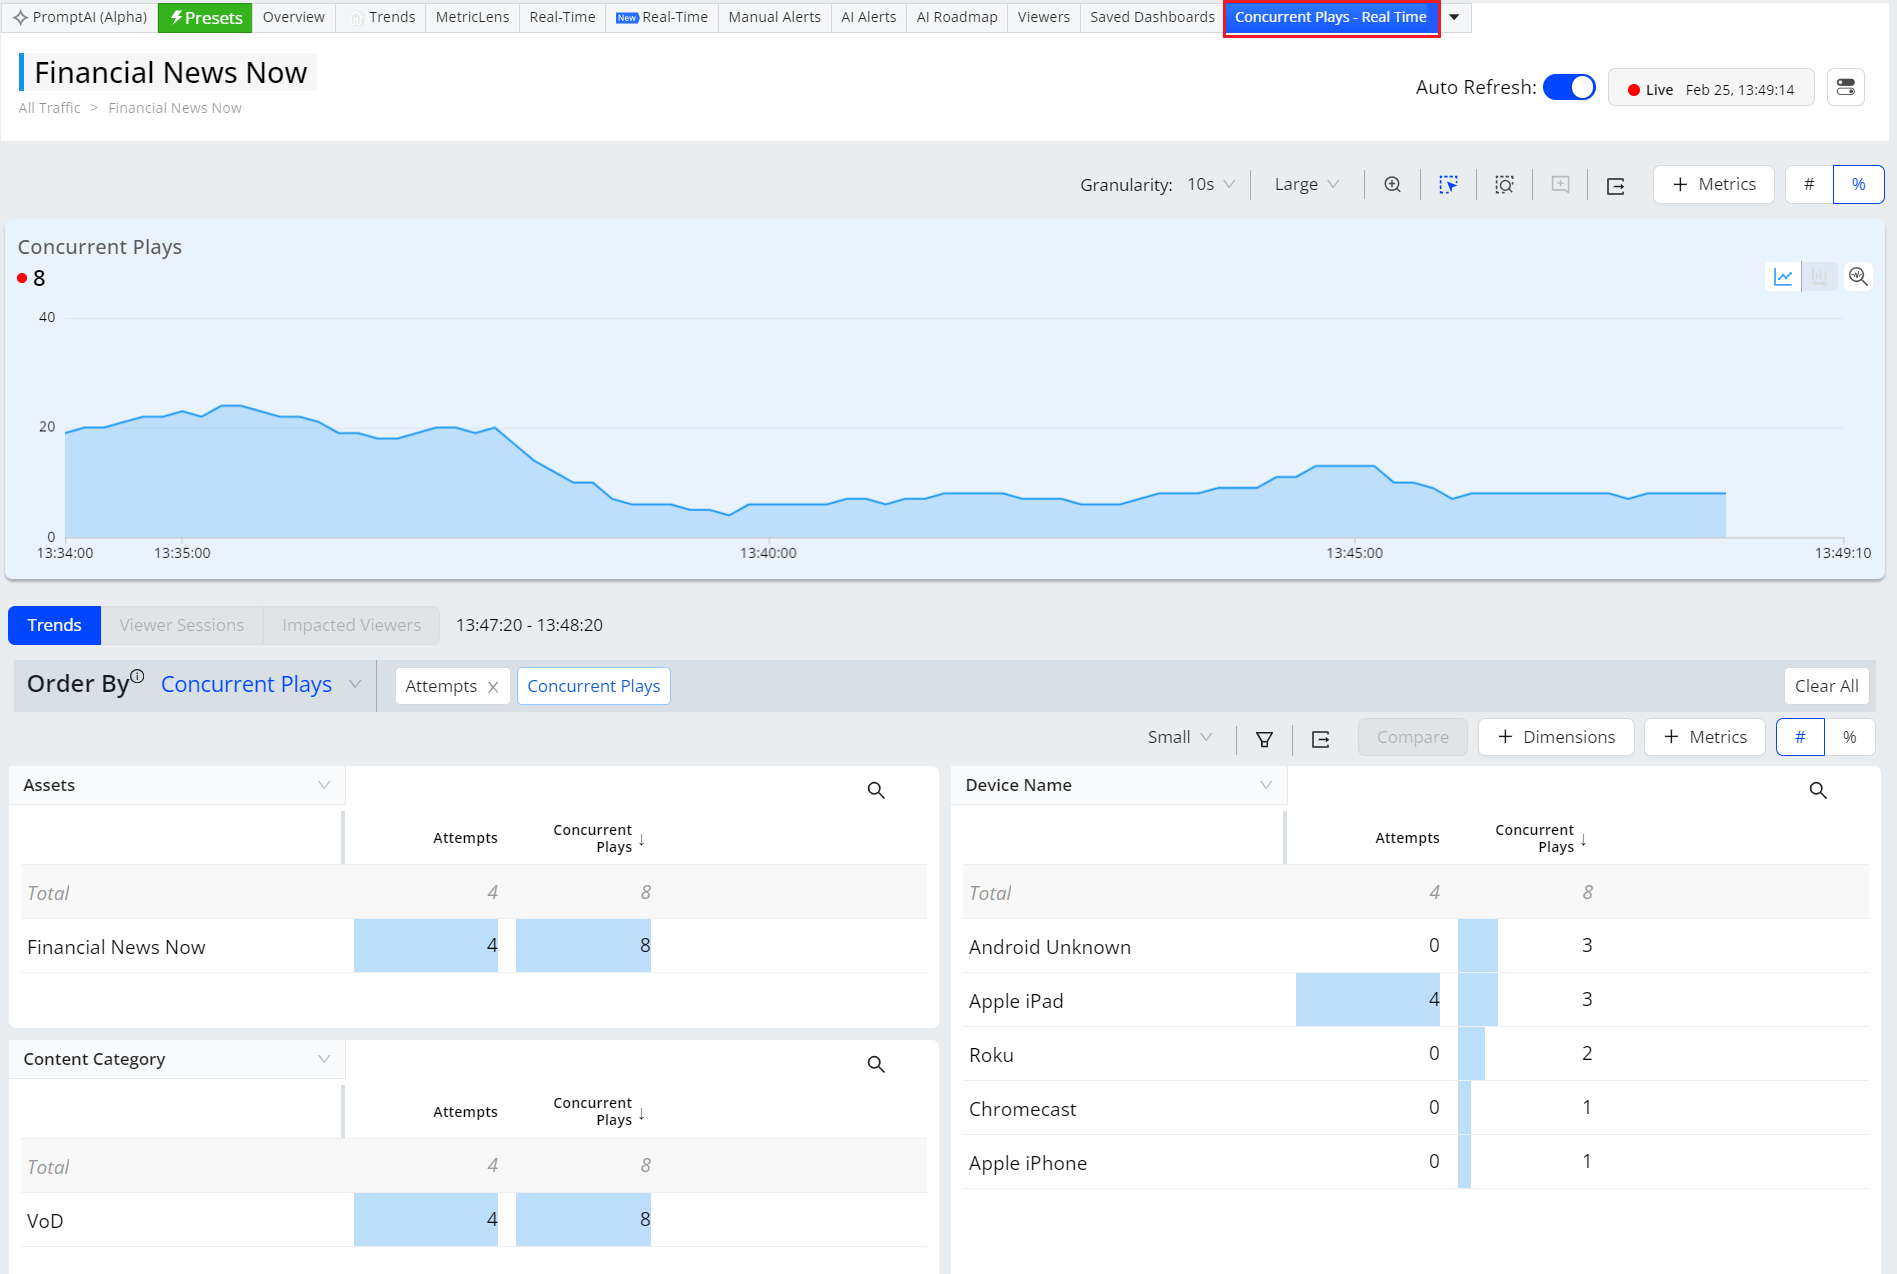Click the Compare button

(1413, 738)
